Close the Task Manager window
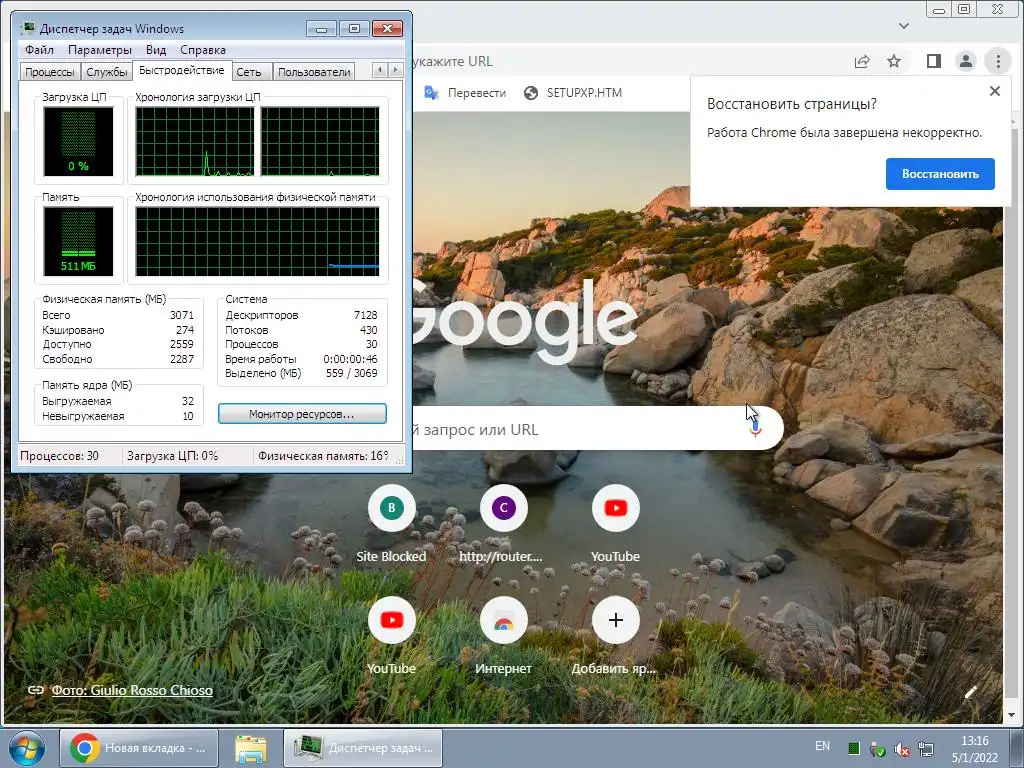The height and width of the screenshot is (768, 1024). tap(387, 29)
